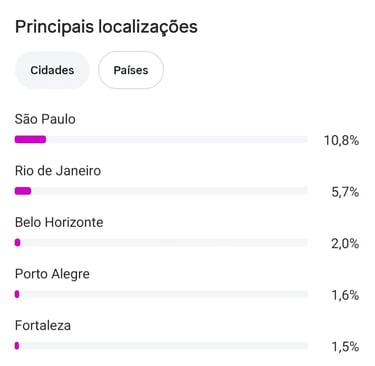This screenshot has height=366, width=375.
Task: Click the Belo Horizonte label
Action: pos(59,222)
